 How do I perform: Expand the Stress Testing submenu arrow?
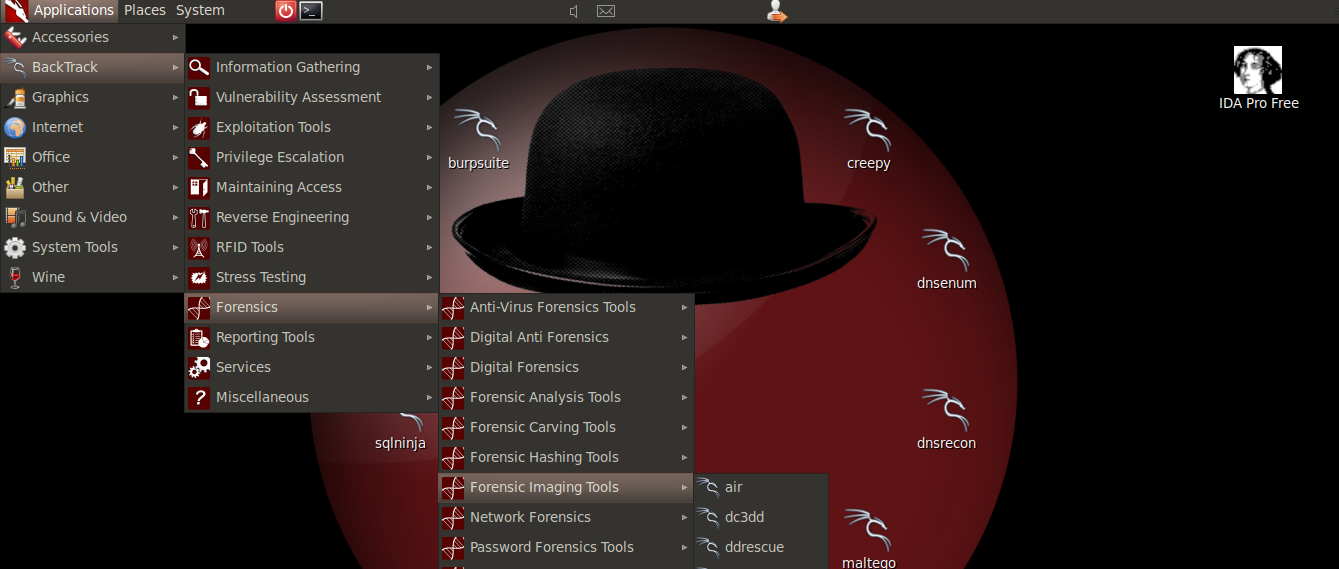pos(429,277)
